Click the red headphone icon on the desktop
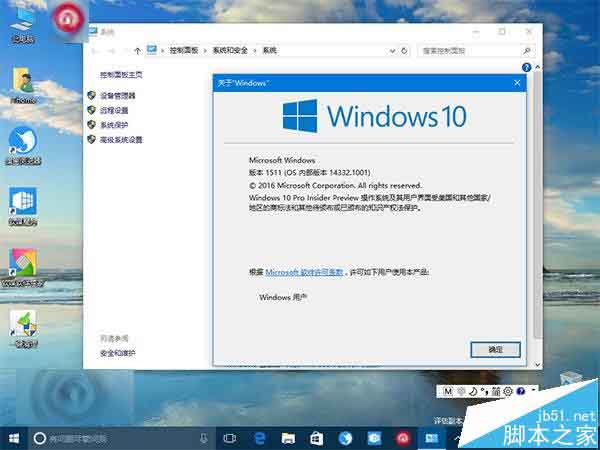The height and width of the screenshot is (450, 600). coord(68,19)
